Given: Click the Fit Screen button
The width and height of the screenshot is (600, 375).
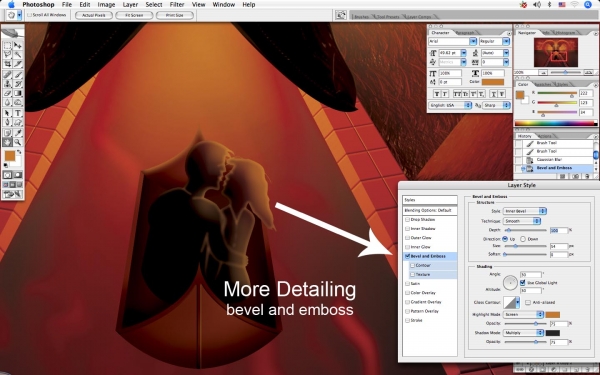Looking at the screenshot, I should tap(134, 15).
